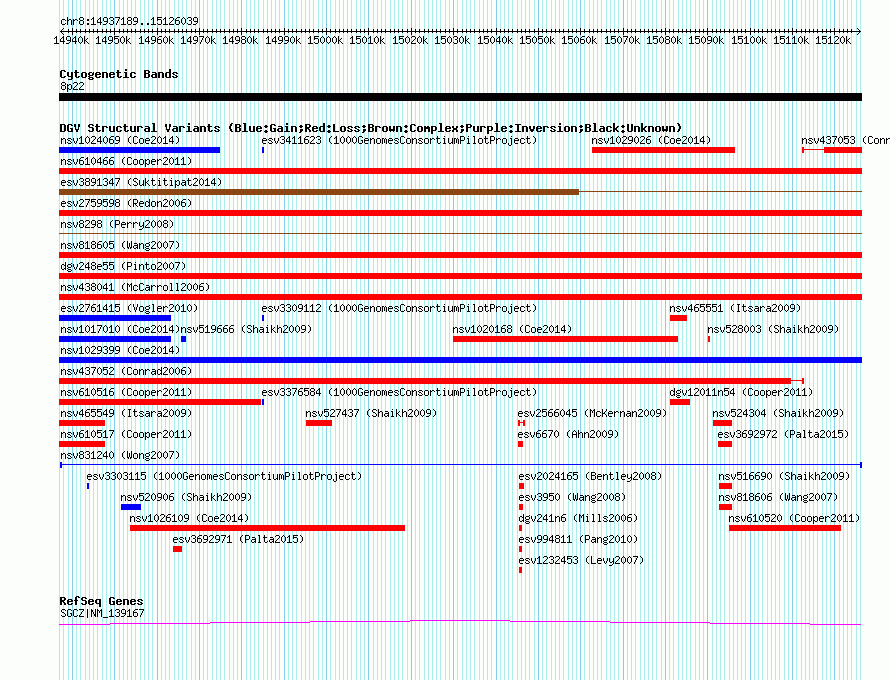Click the nsv437053 variant label
The width and height of the screenshot is (890, 680).
(x=845, y=140)
